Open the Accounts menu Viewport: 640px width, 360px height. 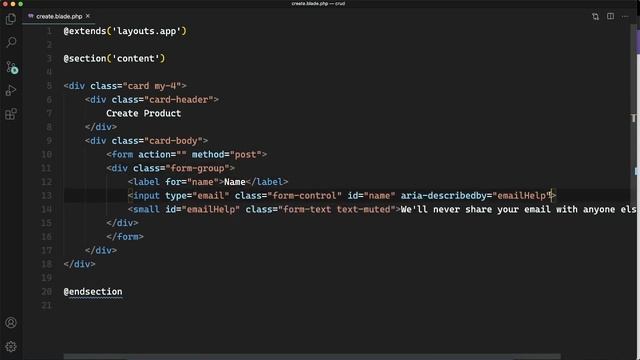[11, 323]
